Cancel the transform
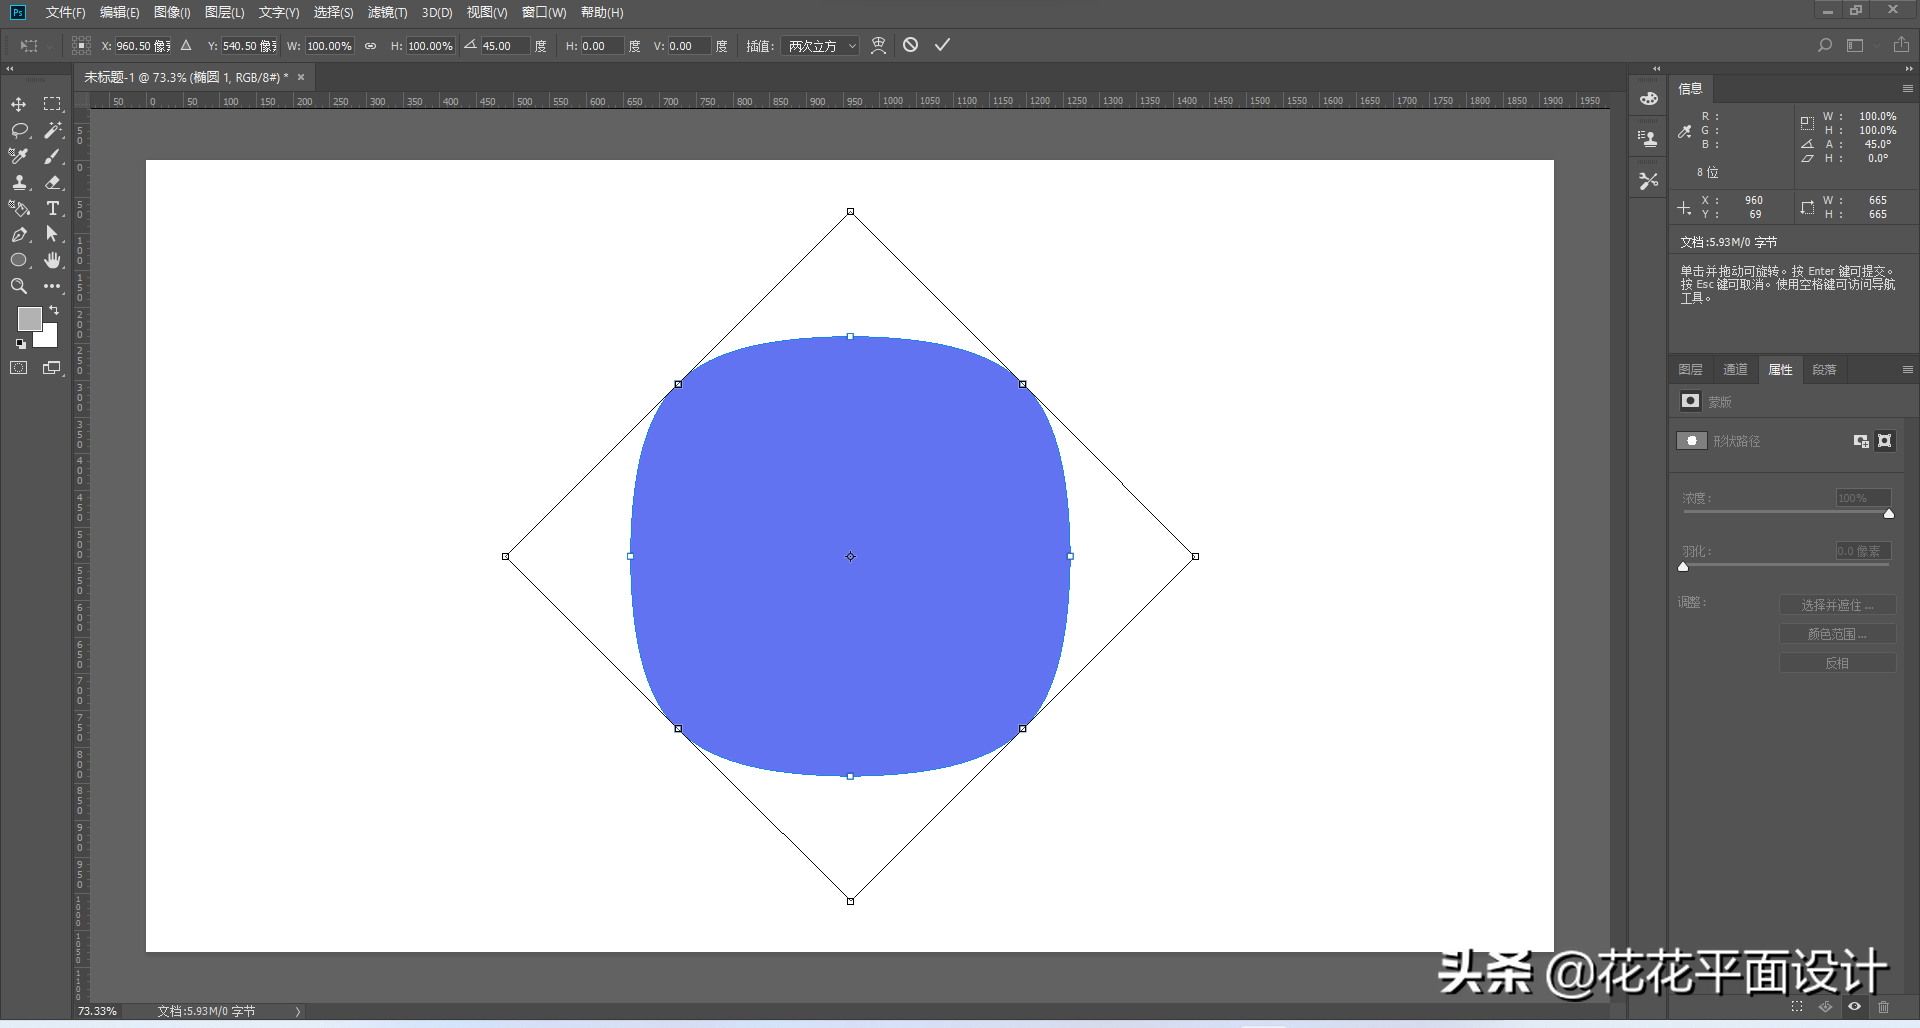 910,45
